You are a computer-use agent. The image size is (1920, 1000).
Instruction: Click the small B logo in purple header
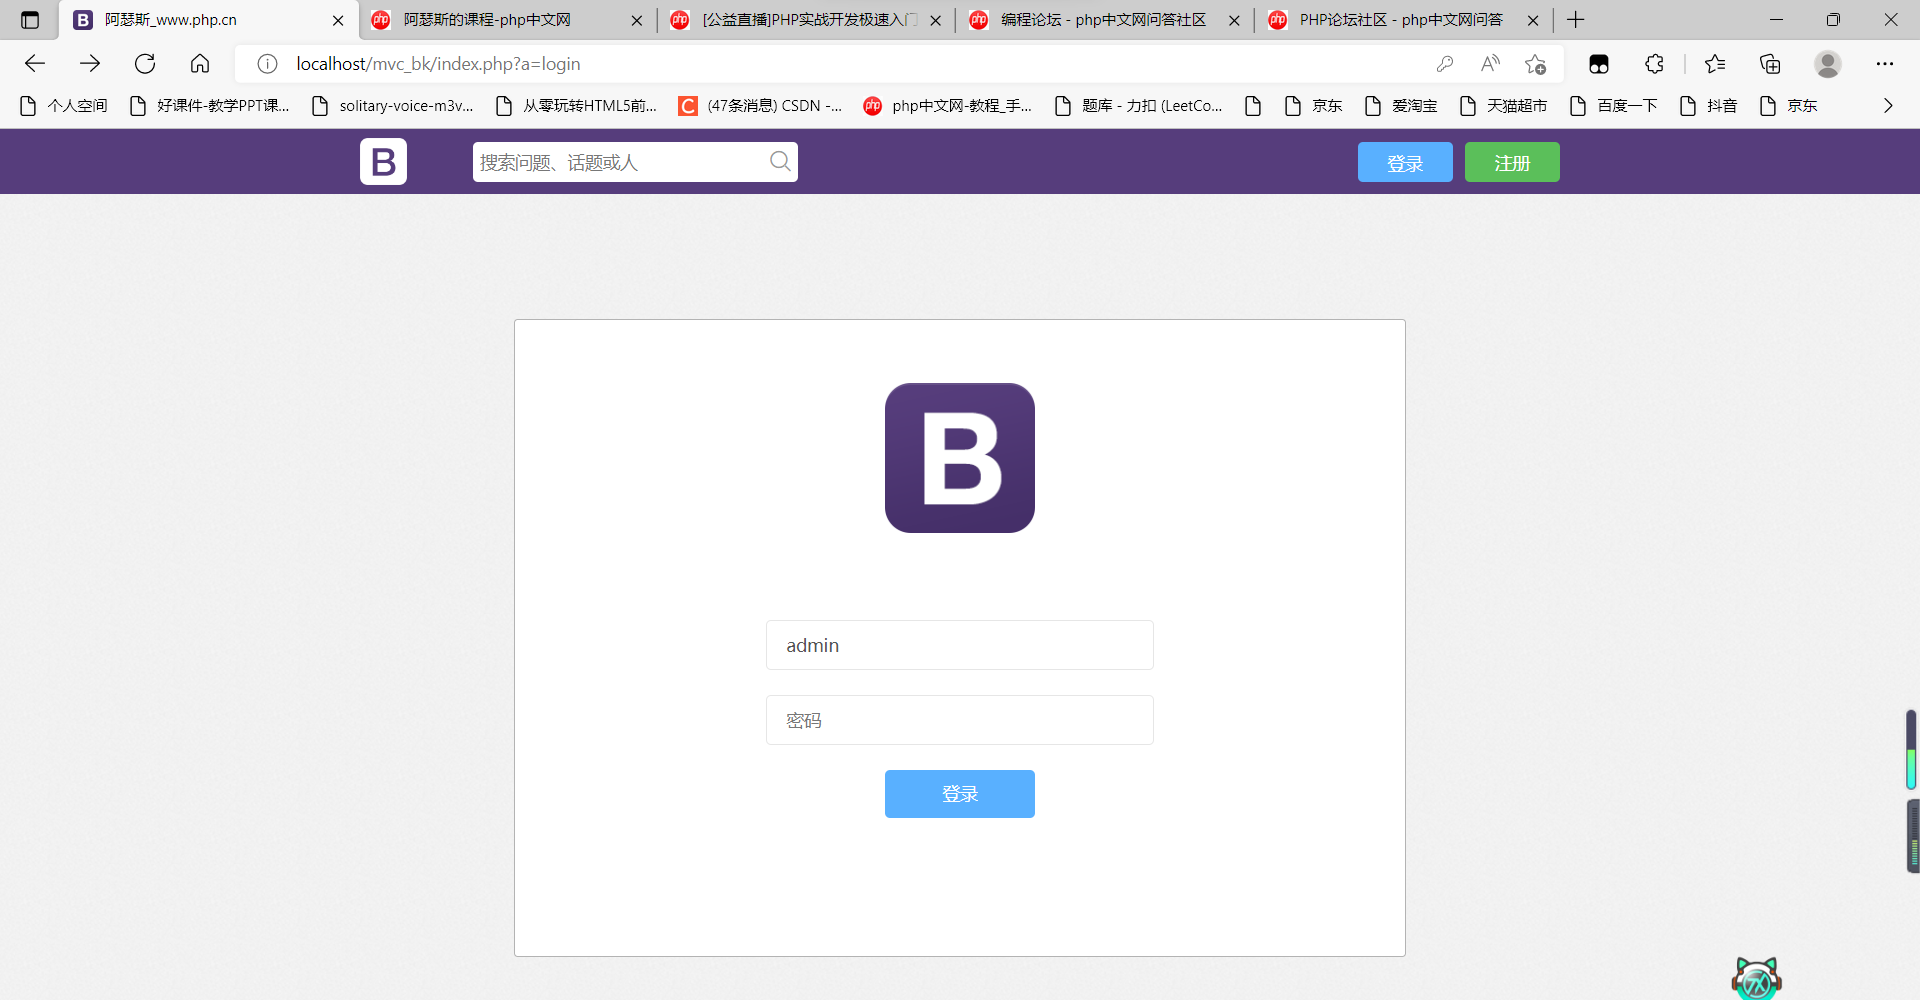pyautogui.click(x=383, y=161)
